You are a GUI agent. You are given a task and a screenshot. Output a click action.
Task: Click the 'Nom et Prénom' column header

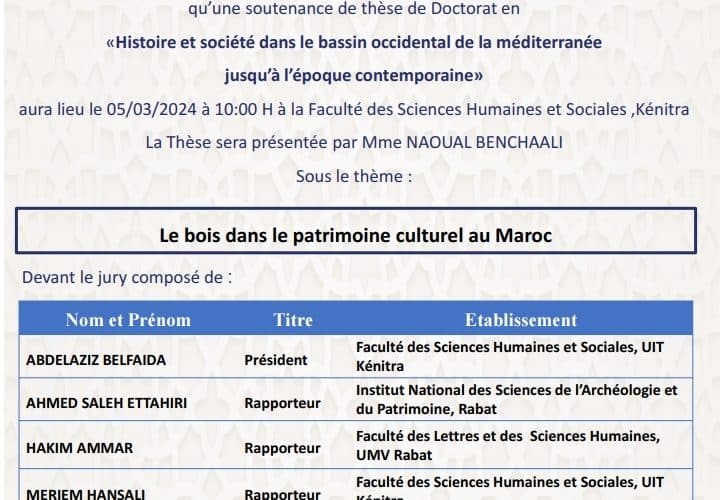(128, 320)
